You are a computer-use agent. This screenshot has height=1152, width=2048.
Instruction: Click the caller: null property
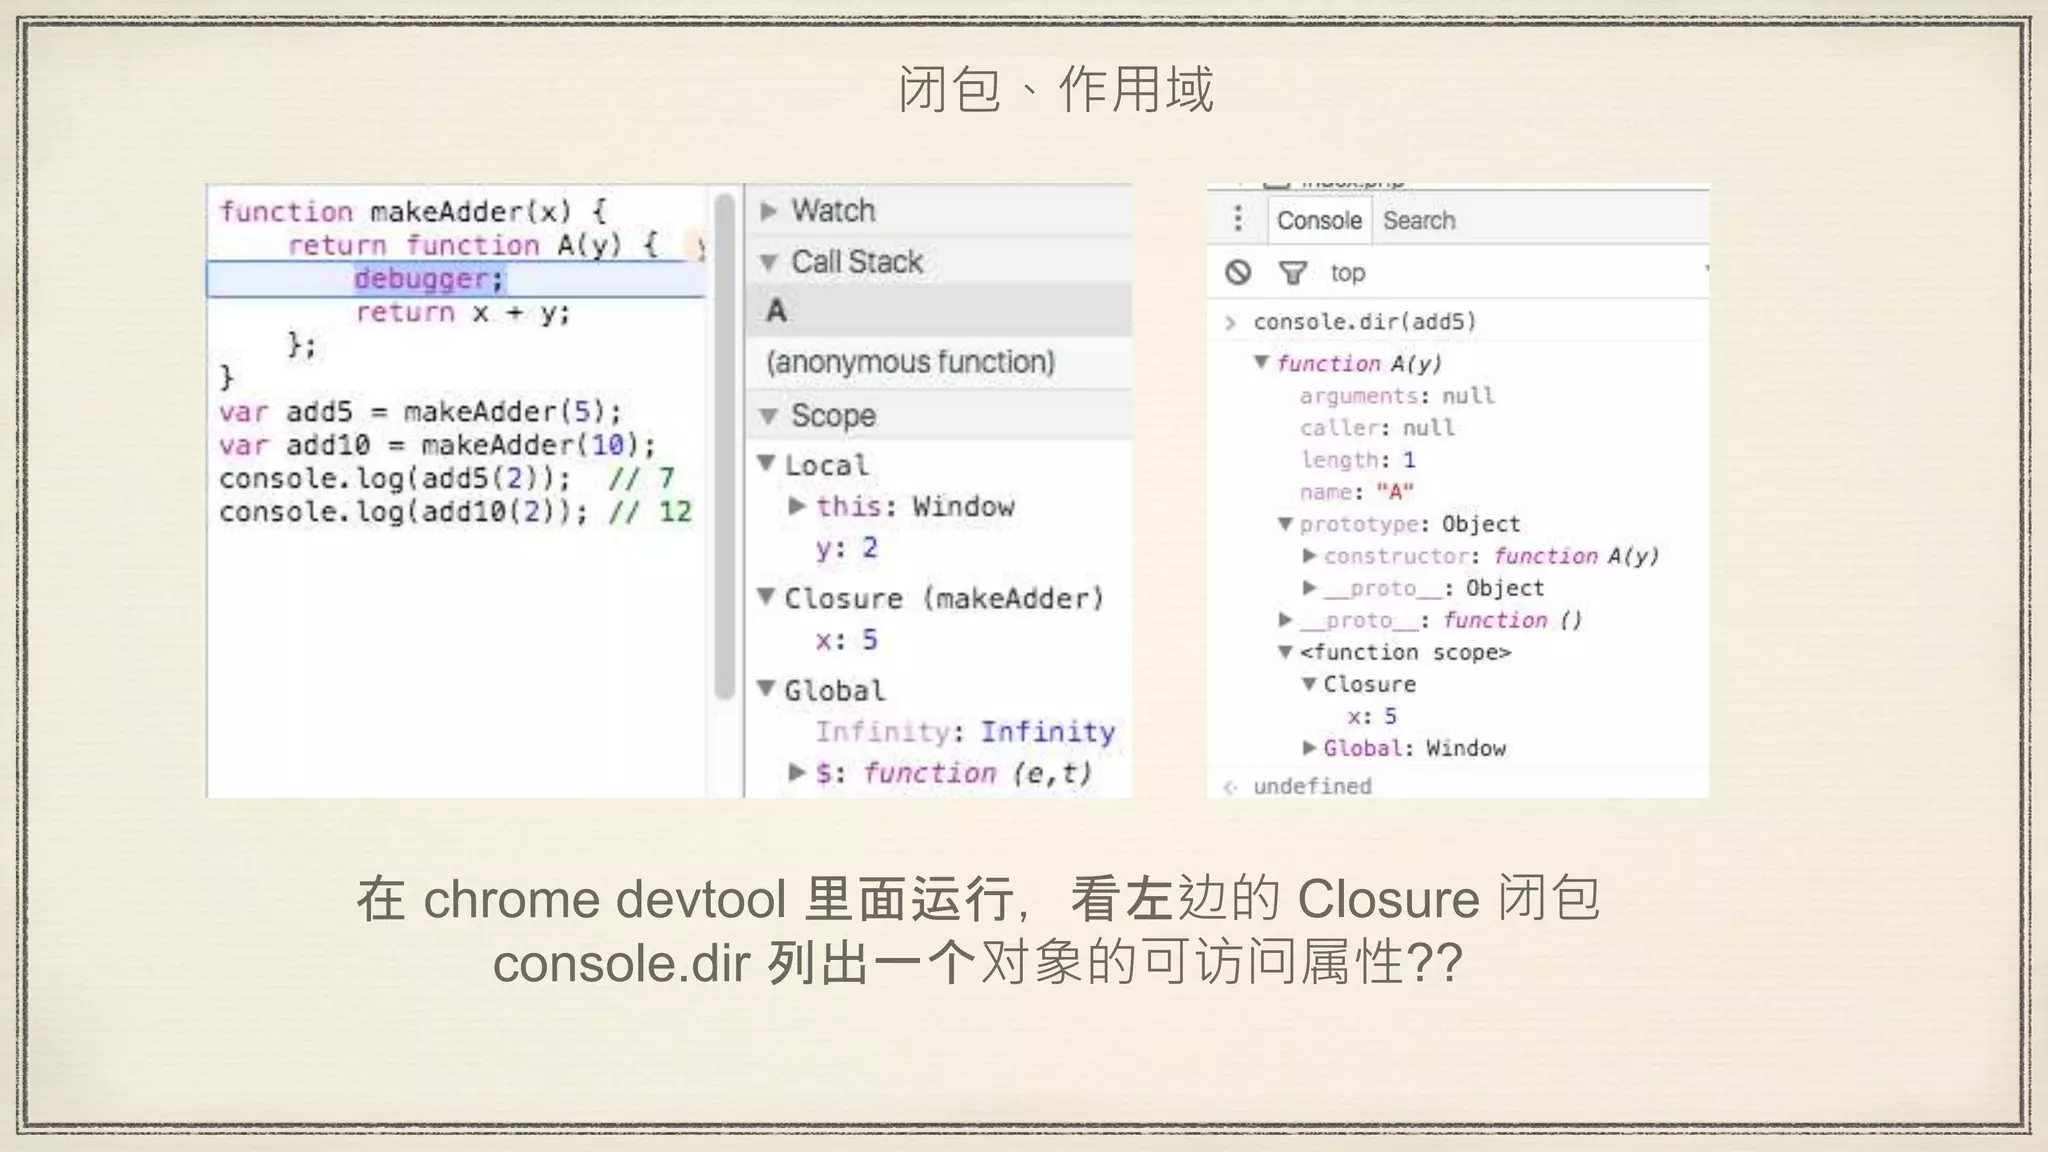click(1377, 428)
